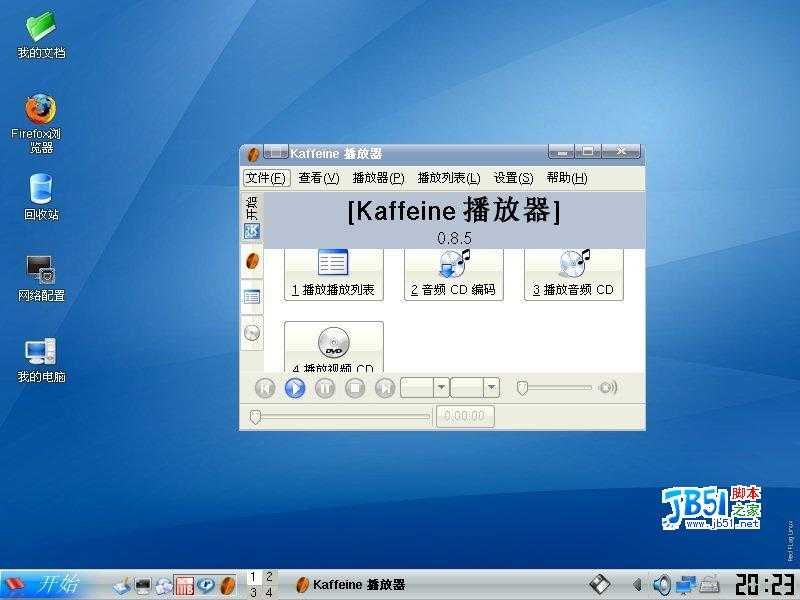Click the volume slider handle in Kaffeine
The image size is (800, 600).
click(x=522, y=388)
